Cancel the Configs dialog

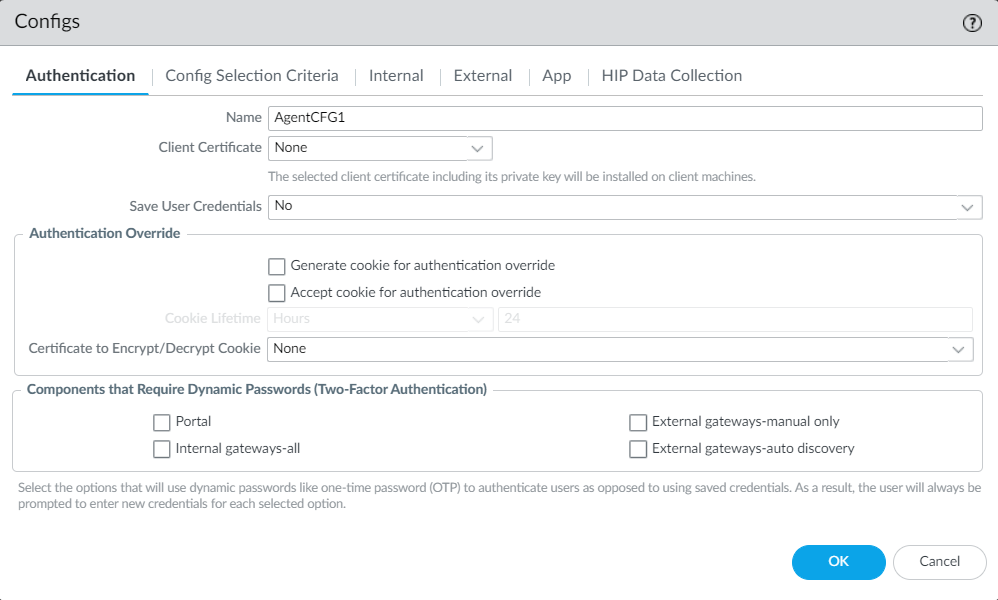tap(939, 562)
